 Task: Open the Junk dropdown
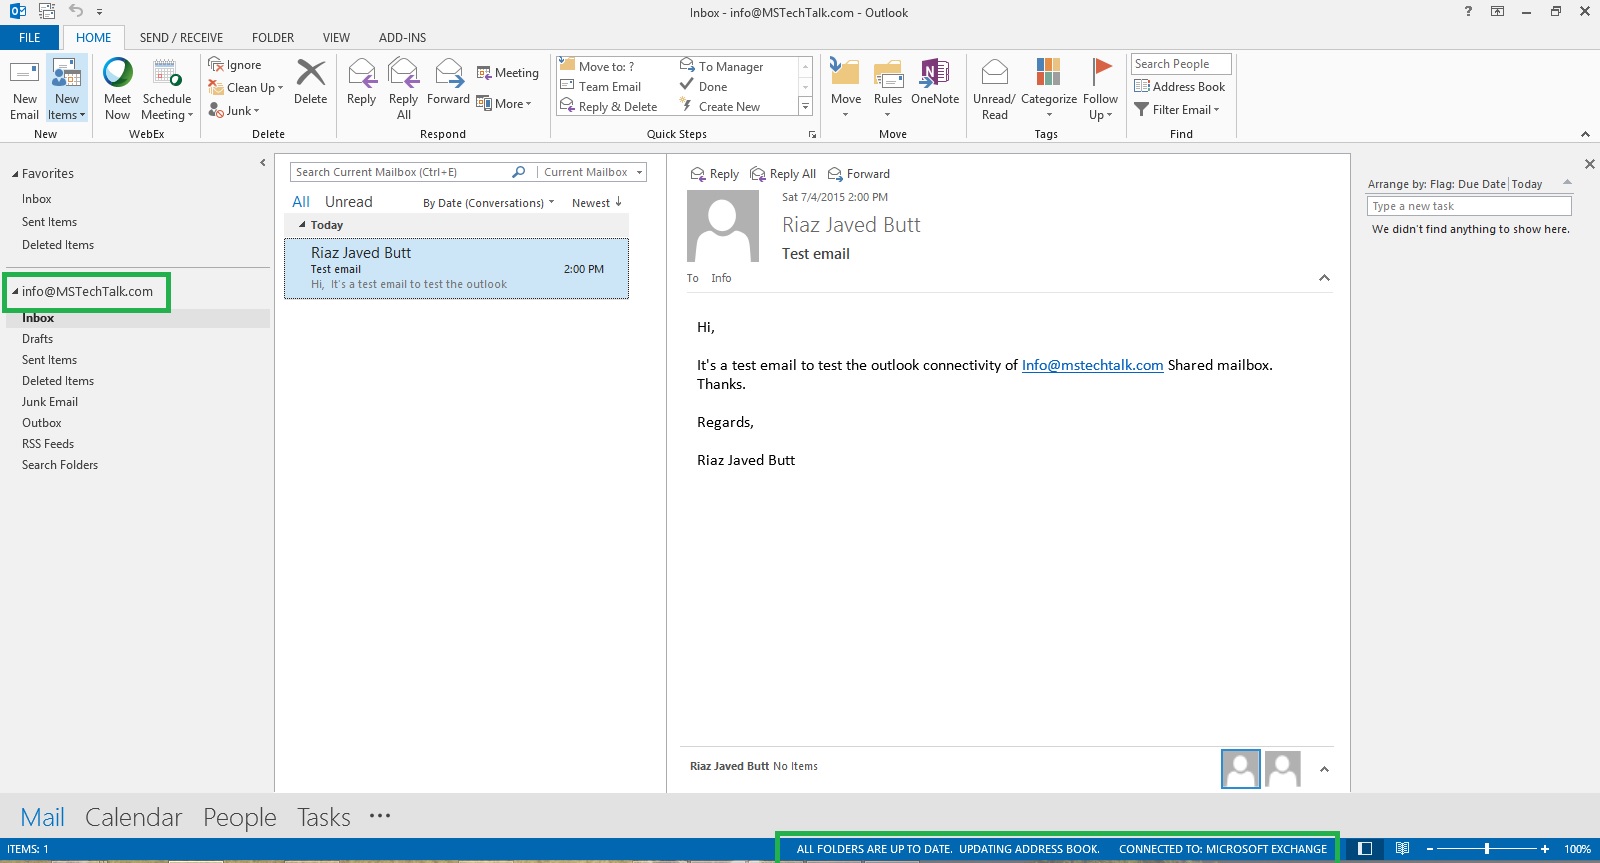pos(234,111)
